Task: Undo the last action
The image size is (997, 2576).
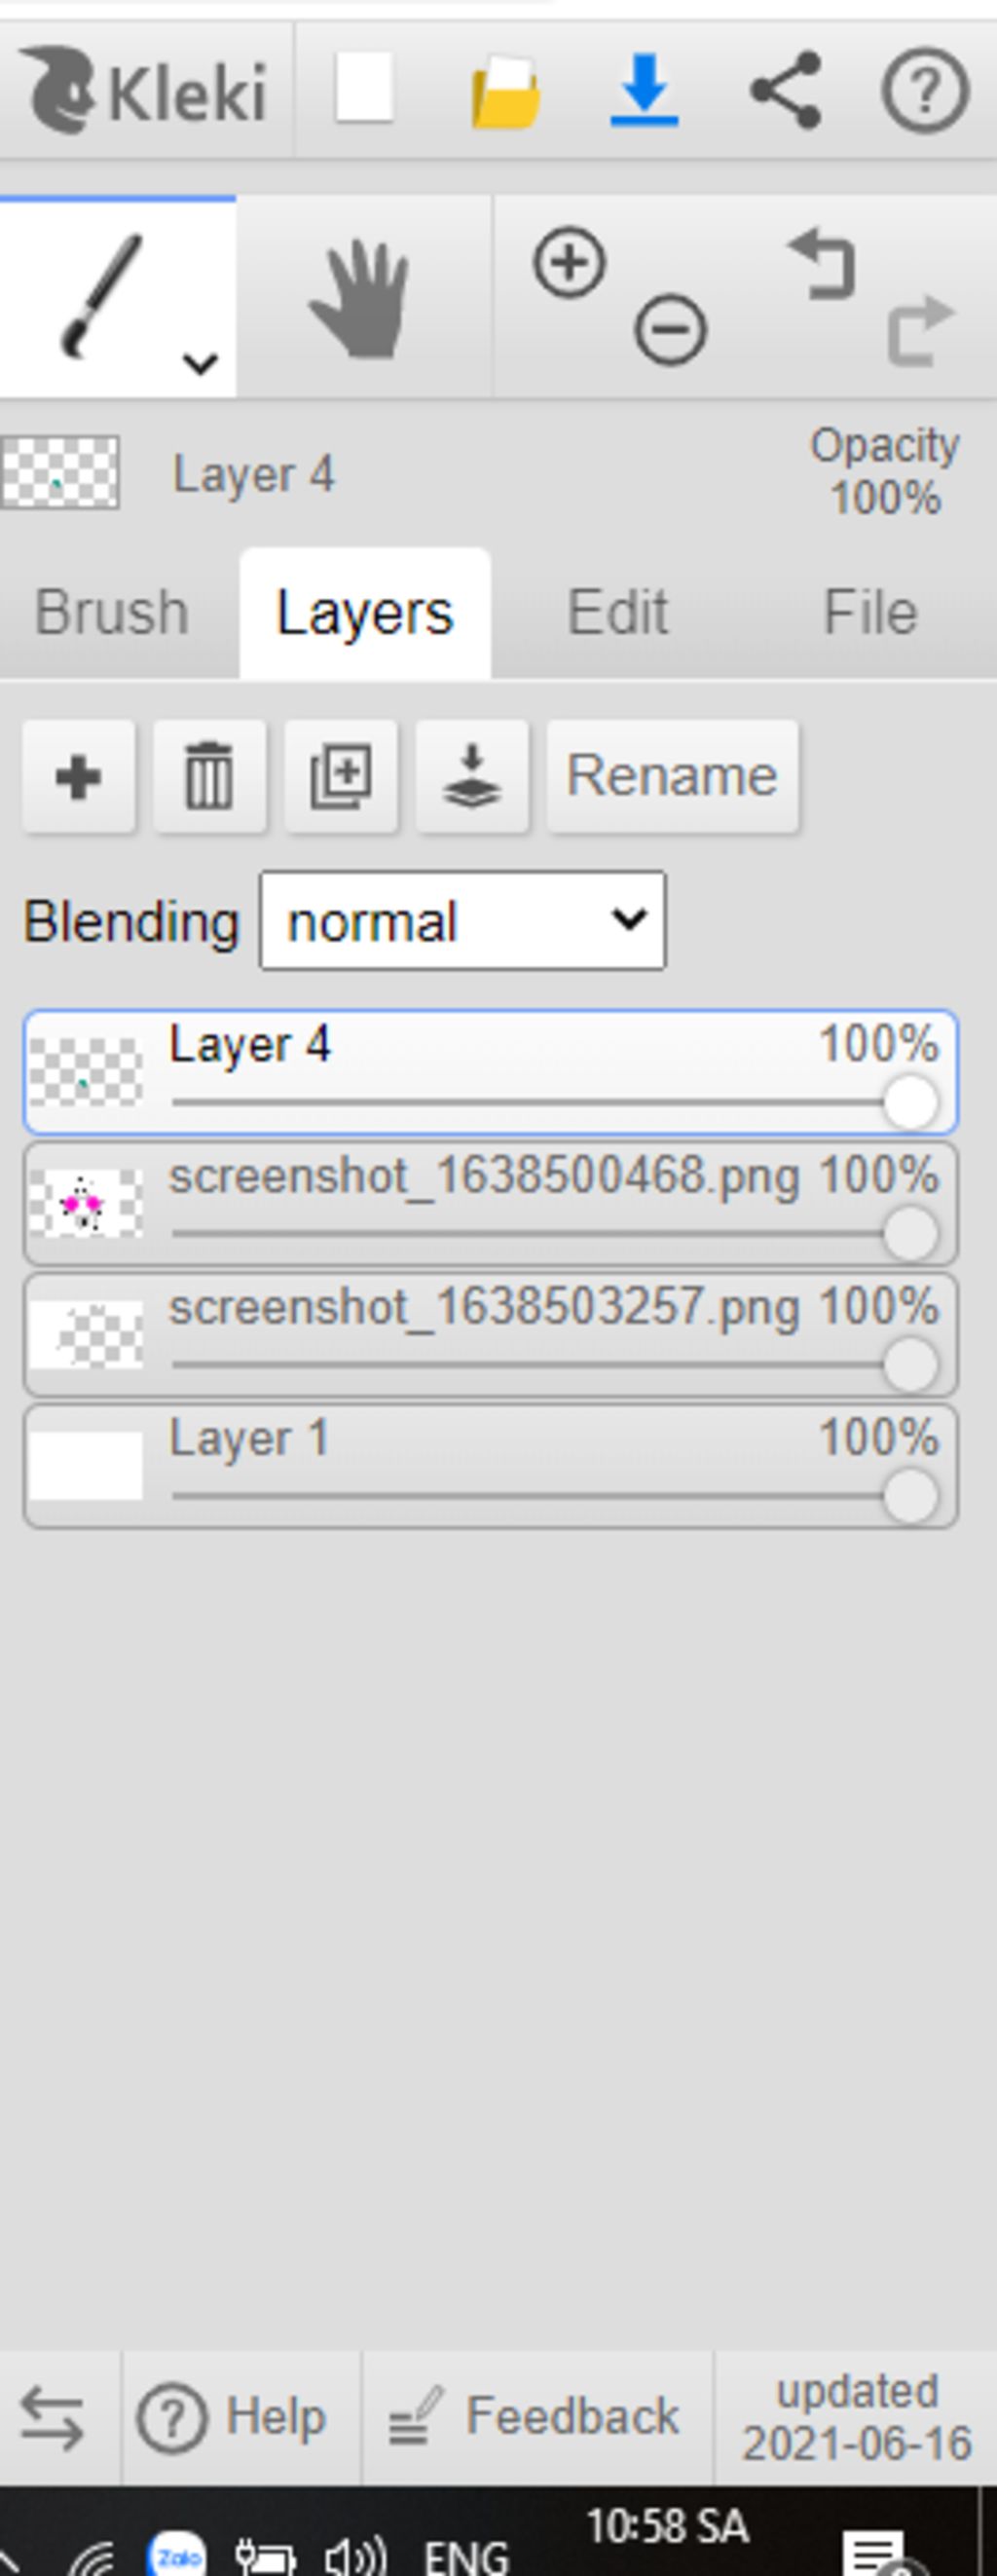Action: pyautogui.click(x=822, y=265)
